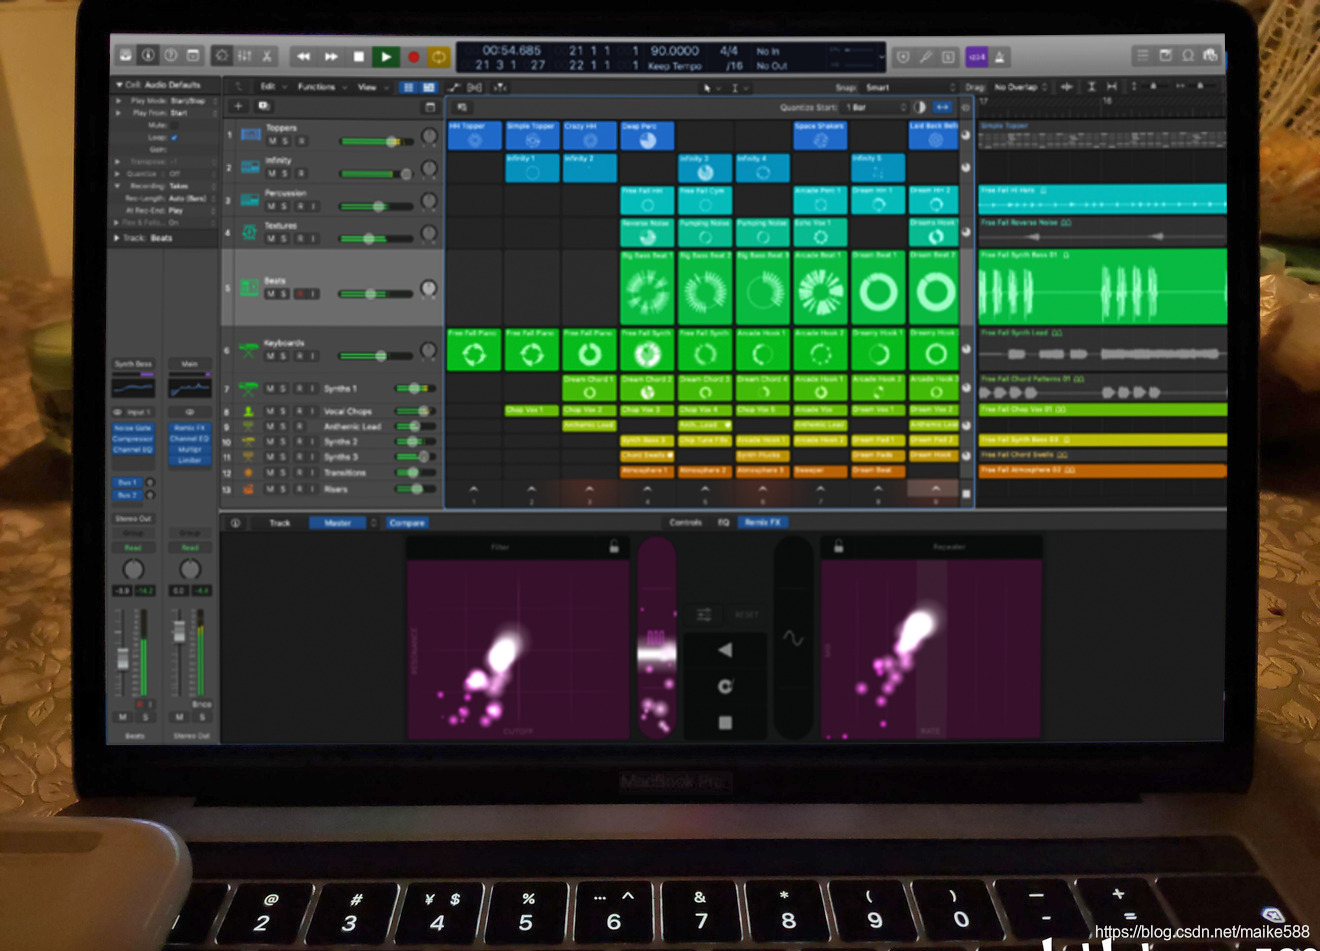Open the Note Pads icon

(x=1165, y=56)
